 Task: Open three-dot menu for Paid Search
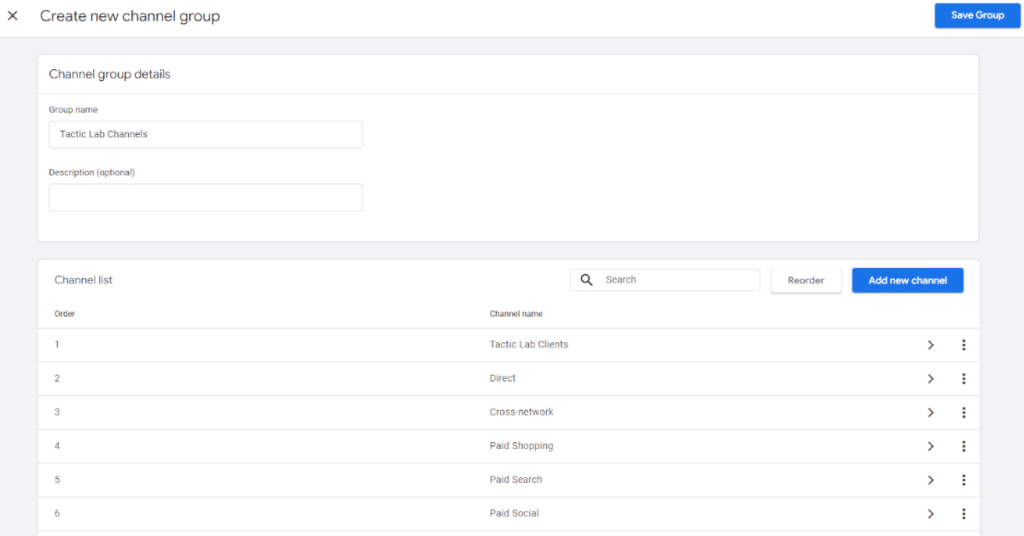pos(964,480)
